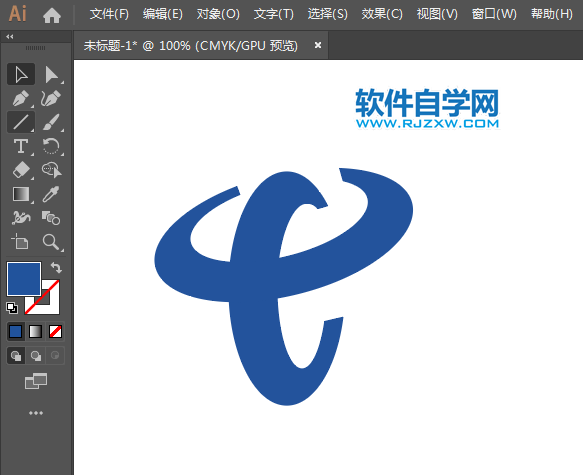Select the Artboard tool
Screen dimensions: 583x475
click(21, 242)
